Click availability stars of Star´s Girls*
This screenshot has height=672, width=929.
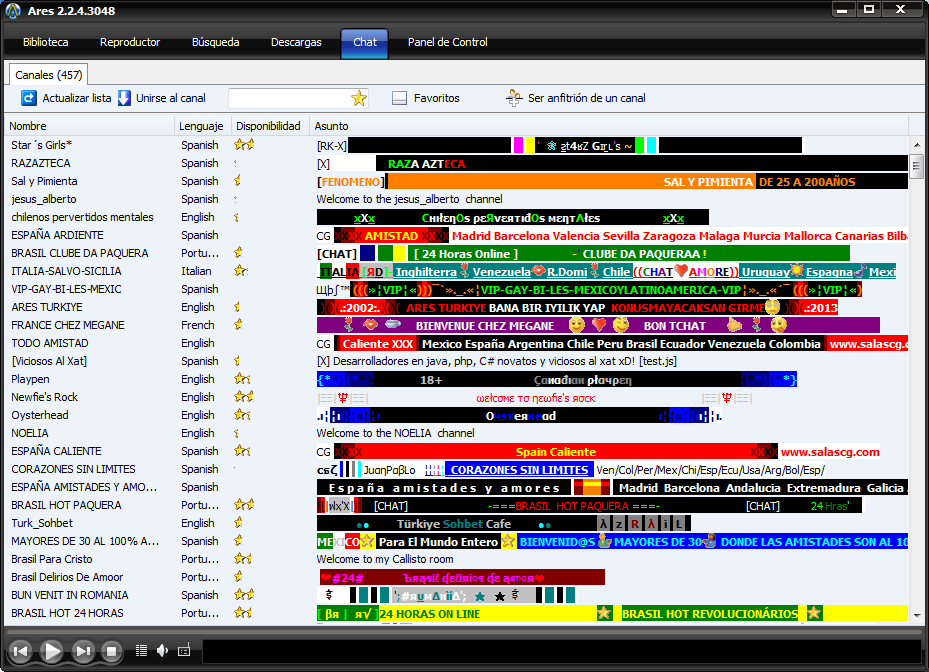coord(244,145)
